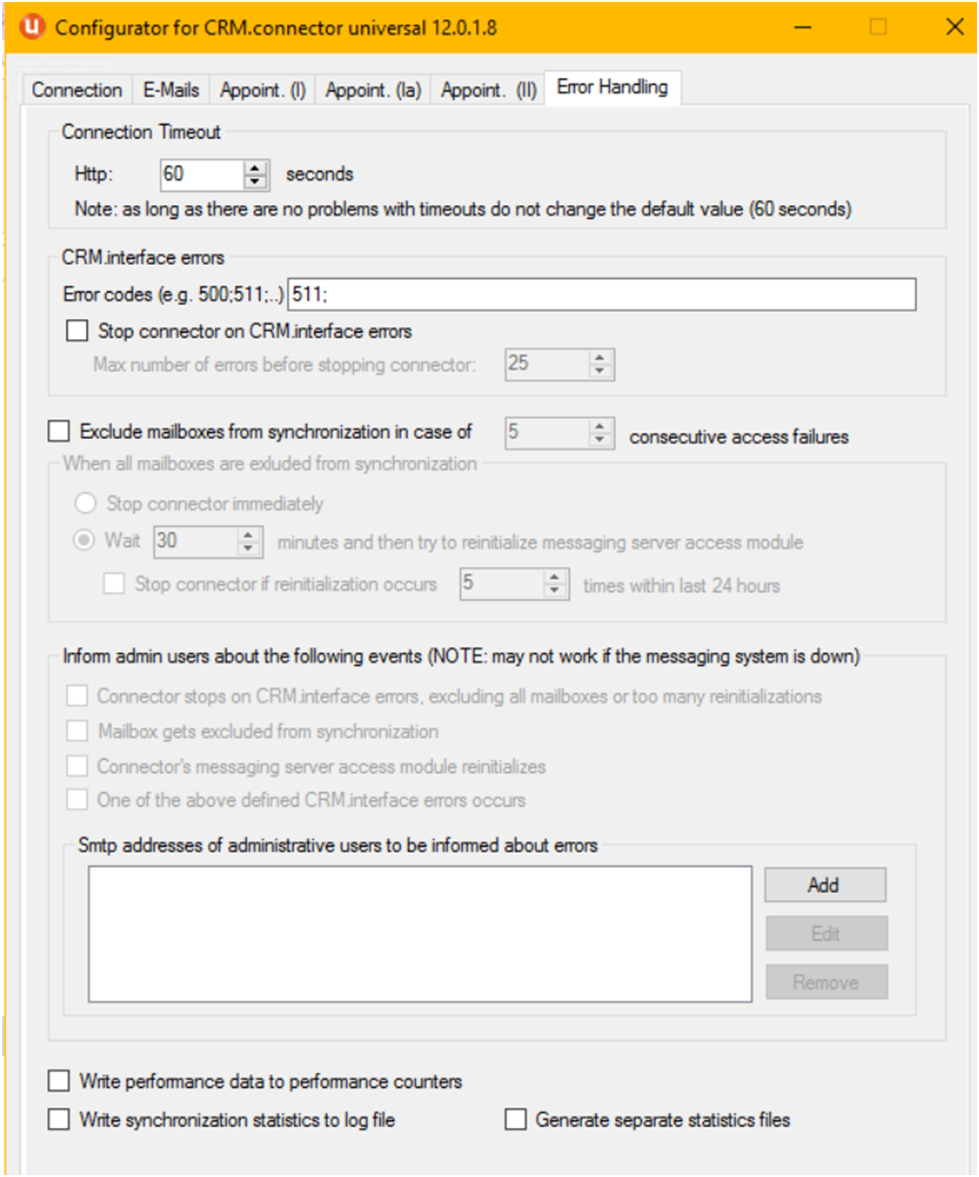Open the Appoint. (II) tab
979x1177 pixels.
(488, 90)
